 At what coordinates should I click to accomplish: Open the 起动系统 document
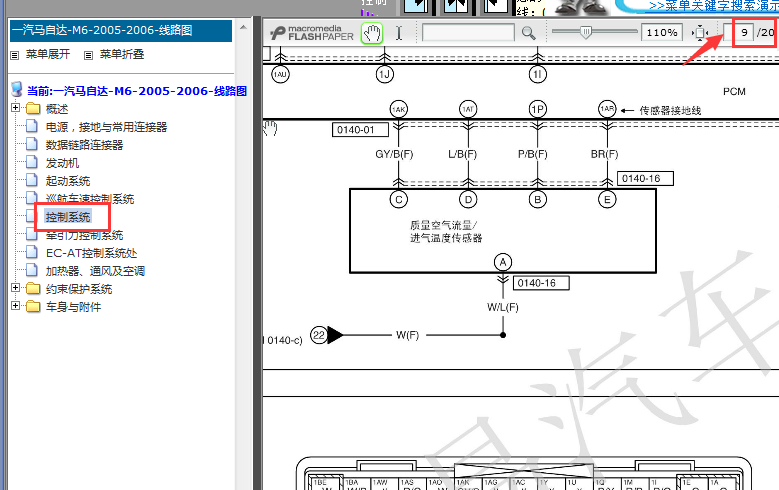point(68,181)
